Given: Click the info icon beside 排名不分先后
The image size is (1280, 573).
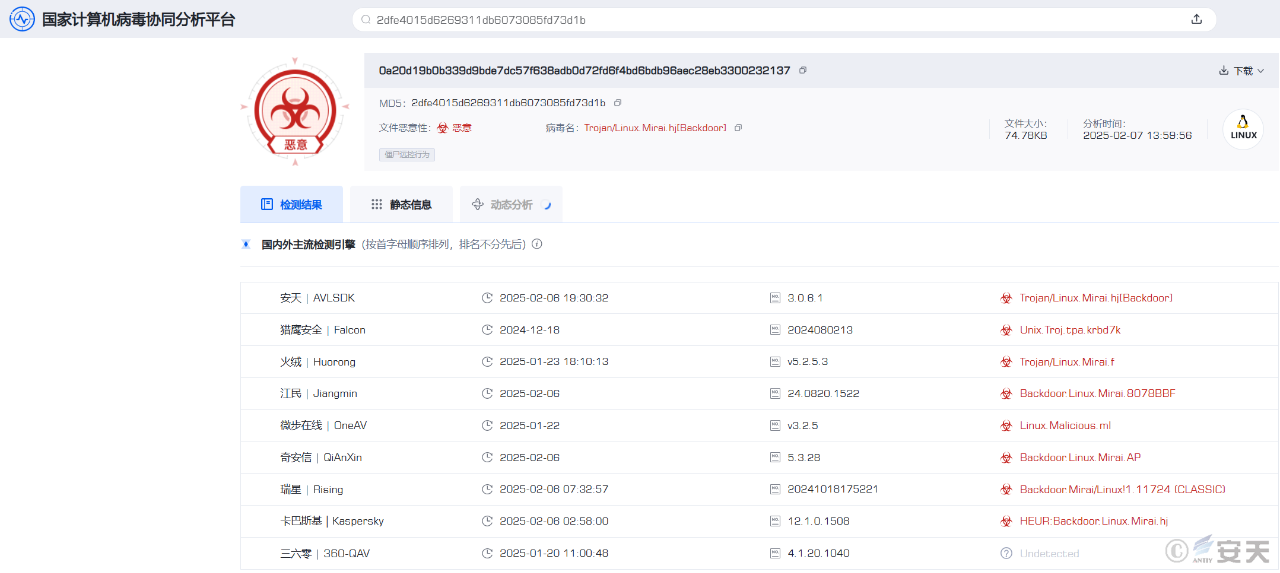Looking at the screenshot, I should pyautogui.click(x=537, y=244).
